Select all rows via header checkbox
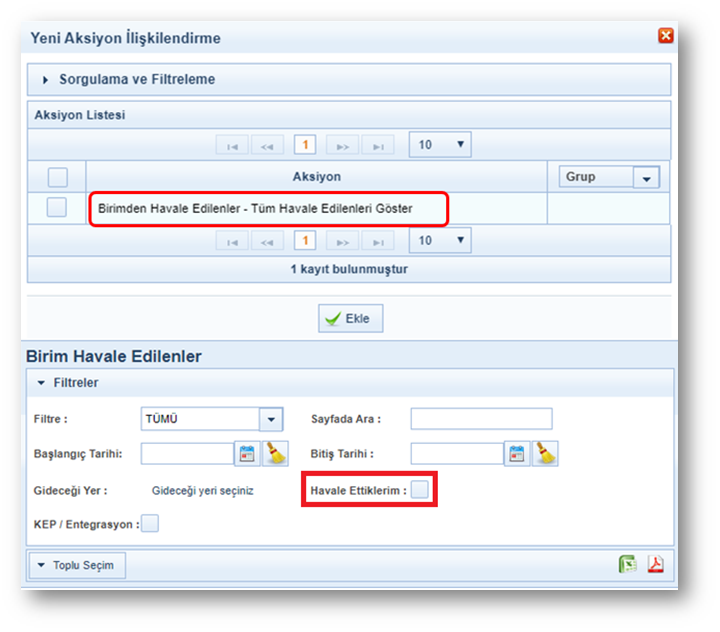720x632 pixels. click(x=57, y=177)
